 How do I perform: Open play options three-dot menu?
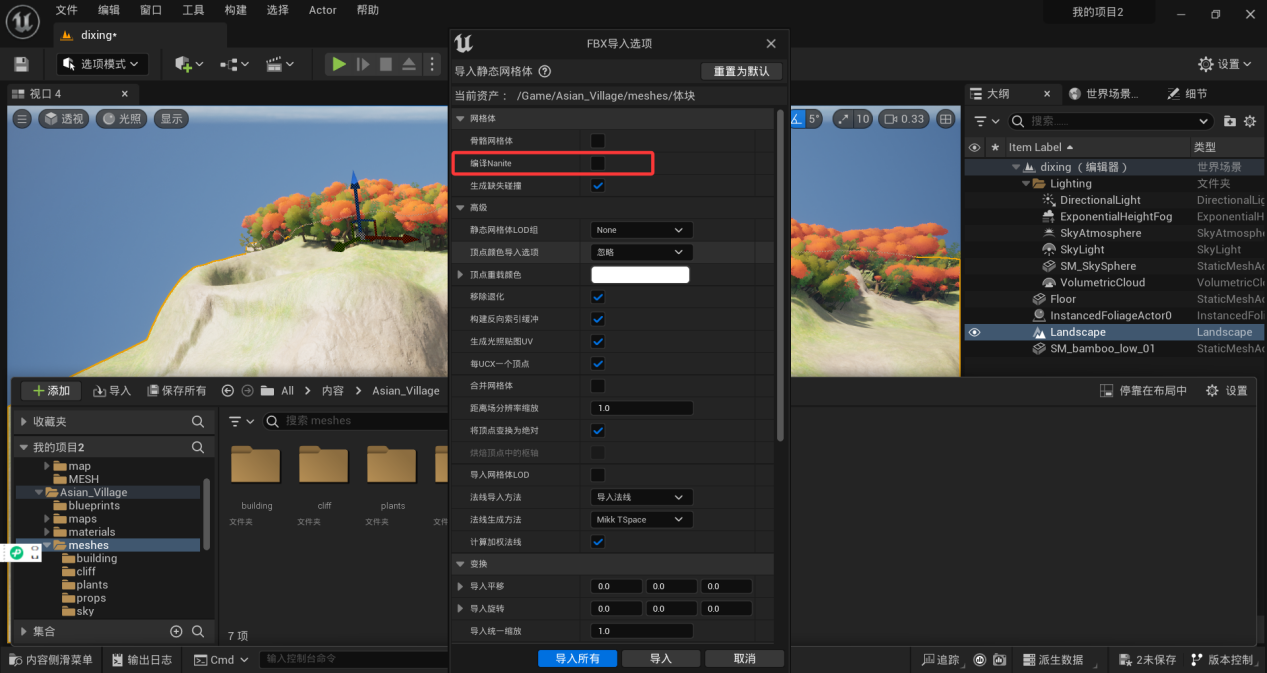pos(432,64)
